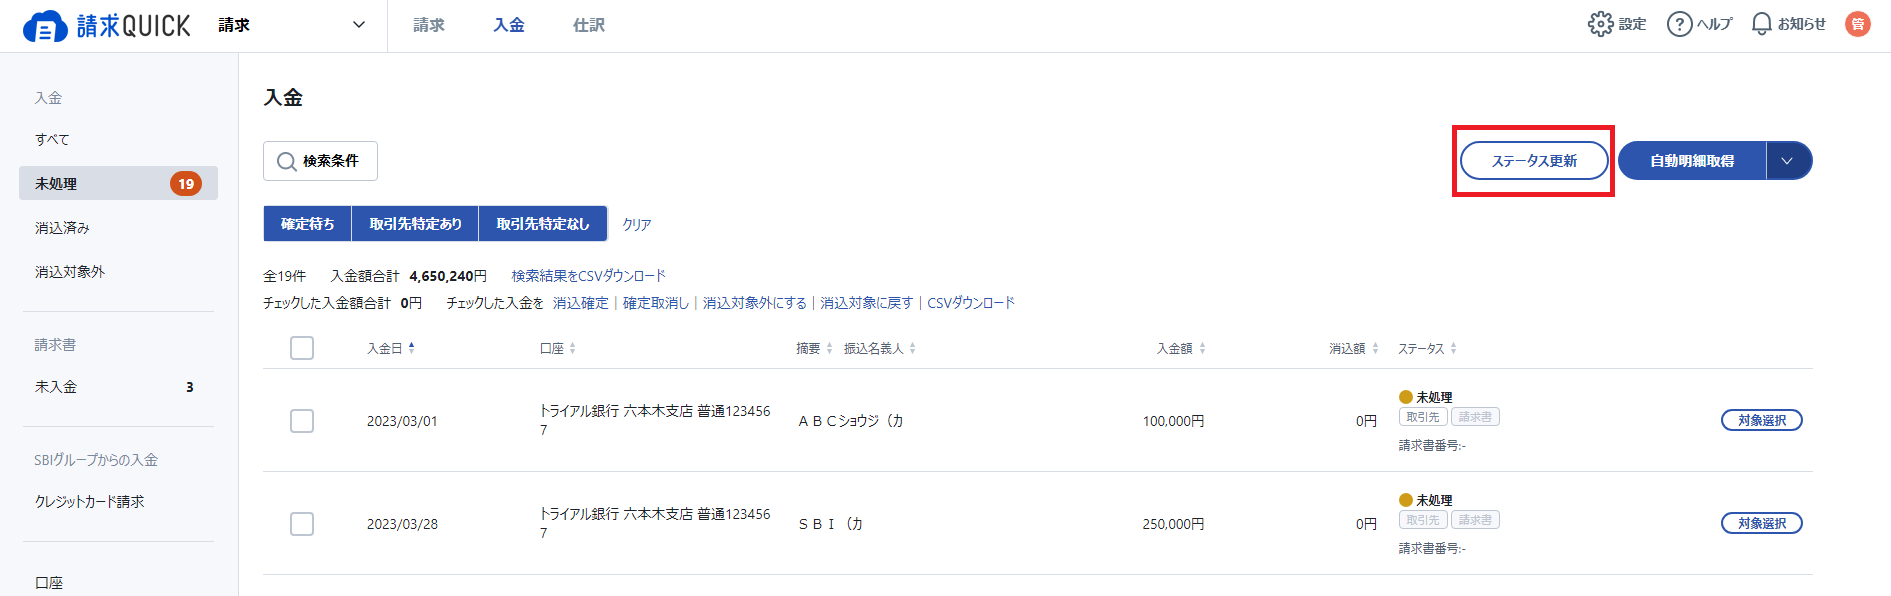Click 検索結果をCSVダウンロード link
Viewport: 1891px width, 596px height.
point(588,276)
